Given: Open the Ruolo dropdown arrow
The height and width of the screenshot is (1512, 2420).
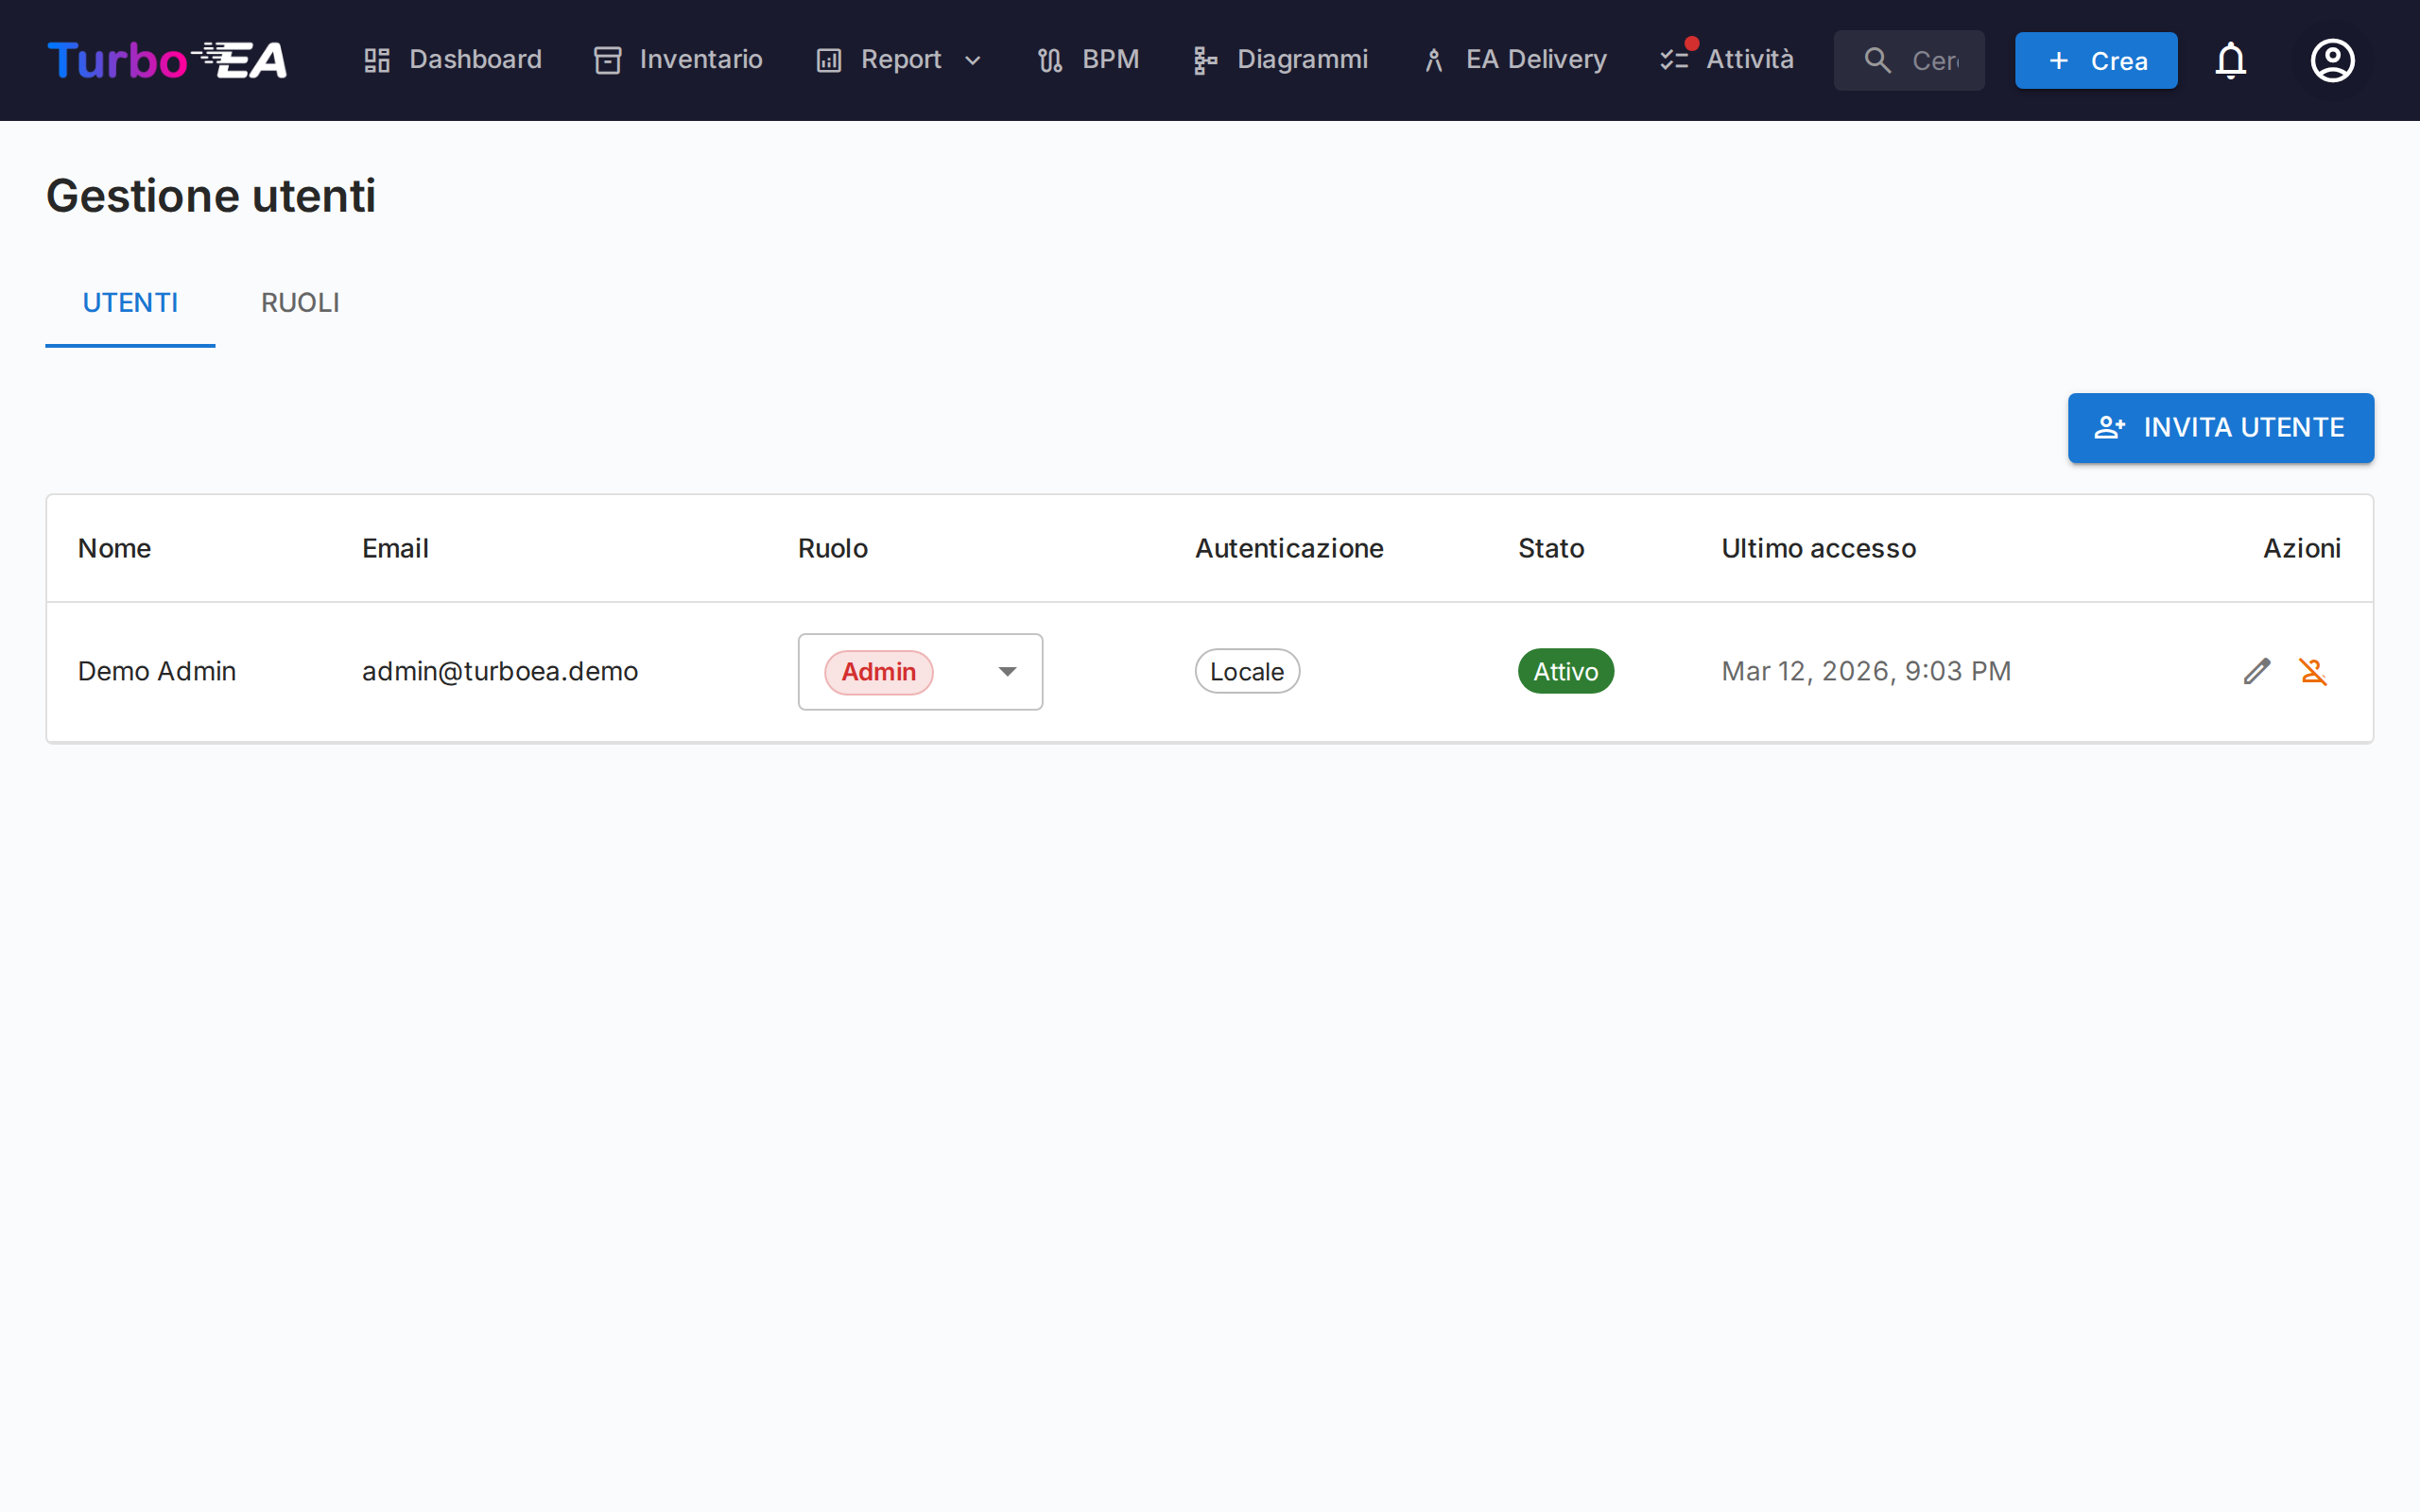Looking at the screenshot, I should coord(1007,672).
